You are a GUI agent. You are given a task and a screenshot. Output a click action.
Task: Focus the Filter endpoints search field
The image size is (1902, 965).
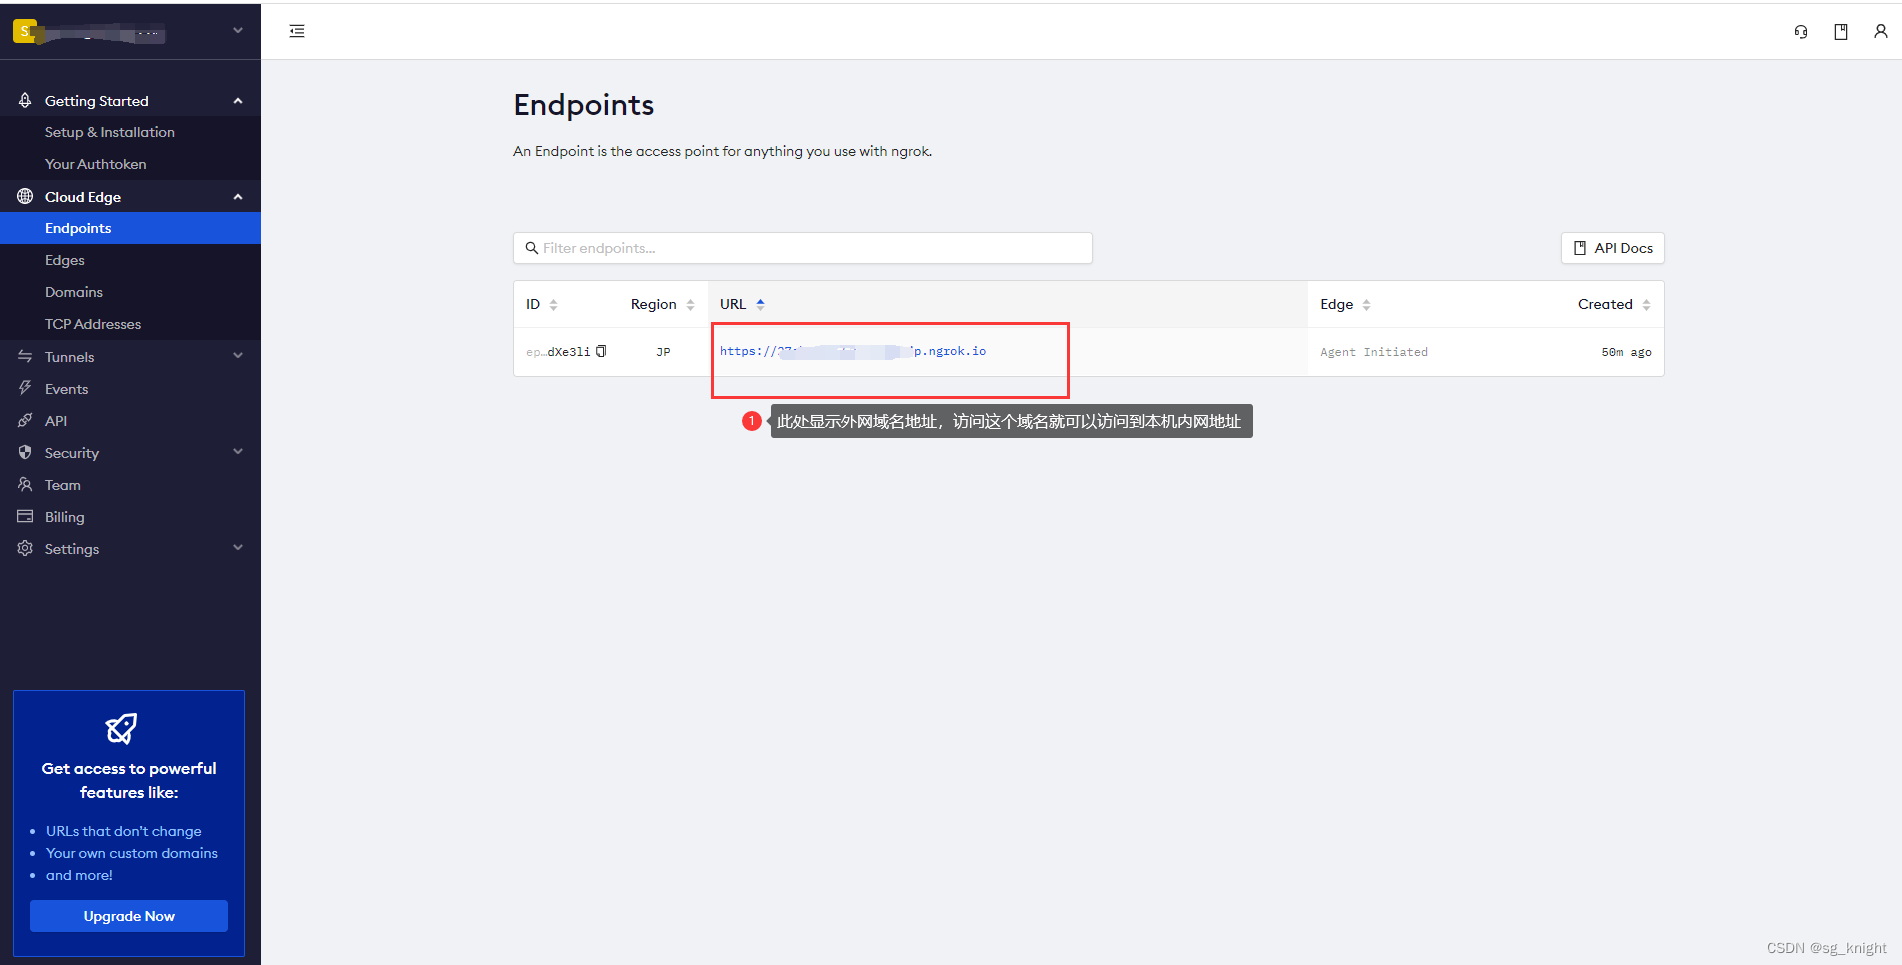tap(803, 248)
